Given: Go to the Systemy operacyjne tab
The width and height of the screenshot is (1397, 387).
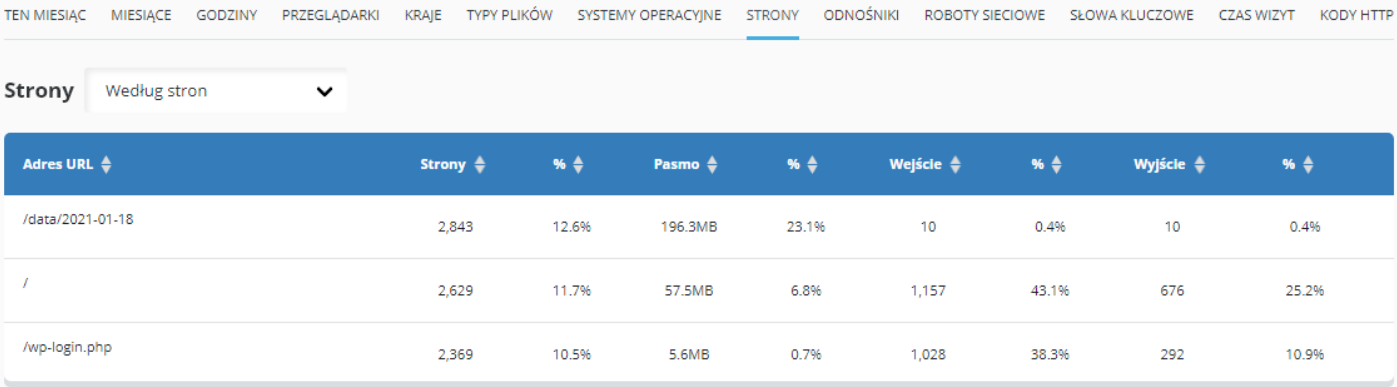Looking at the screenshot, I should coord(649,16).
